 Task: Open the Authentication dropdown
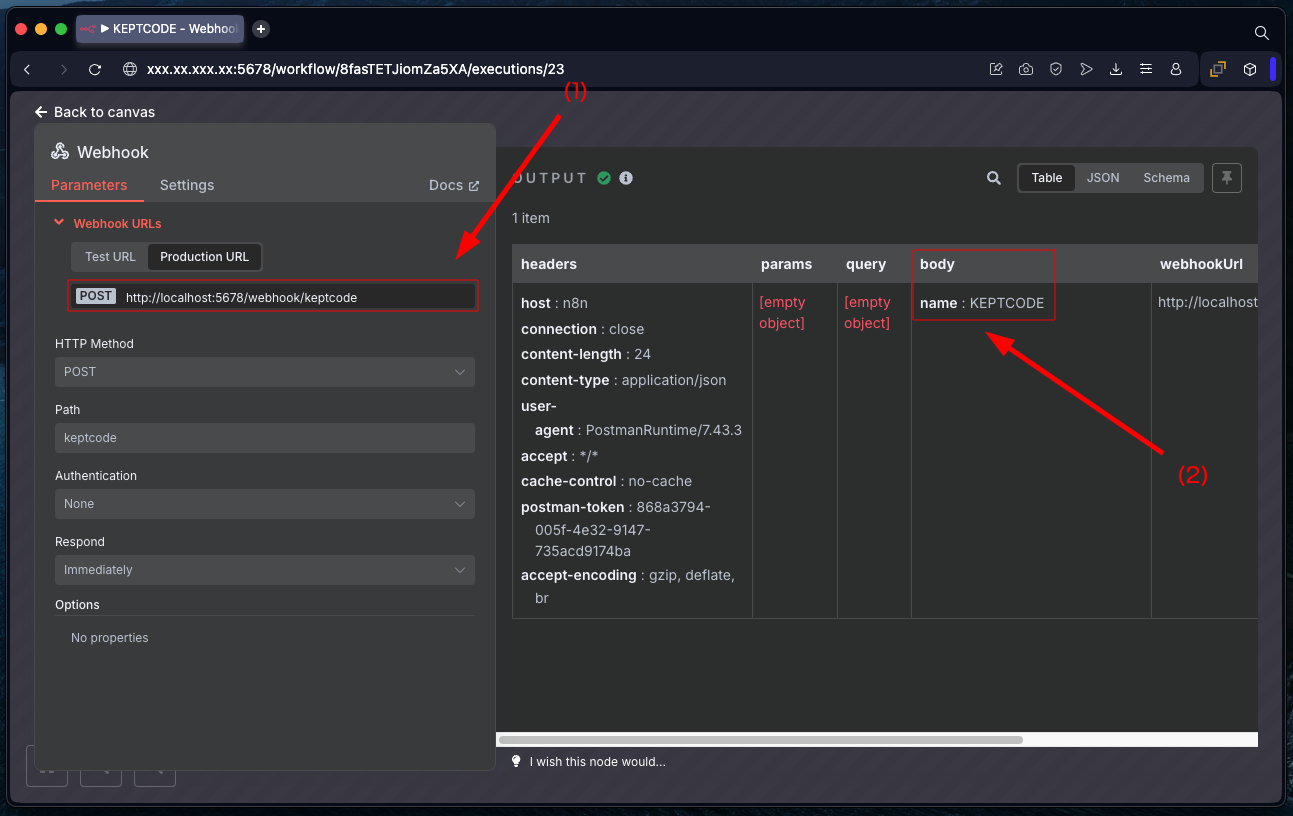click(x=264, y=504)
